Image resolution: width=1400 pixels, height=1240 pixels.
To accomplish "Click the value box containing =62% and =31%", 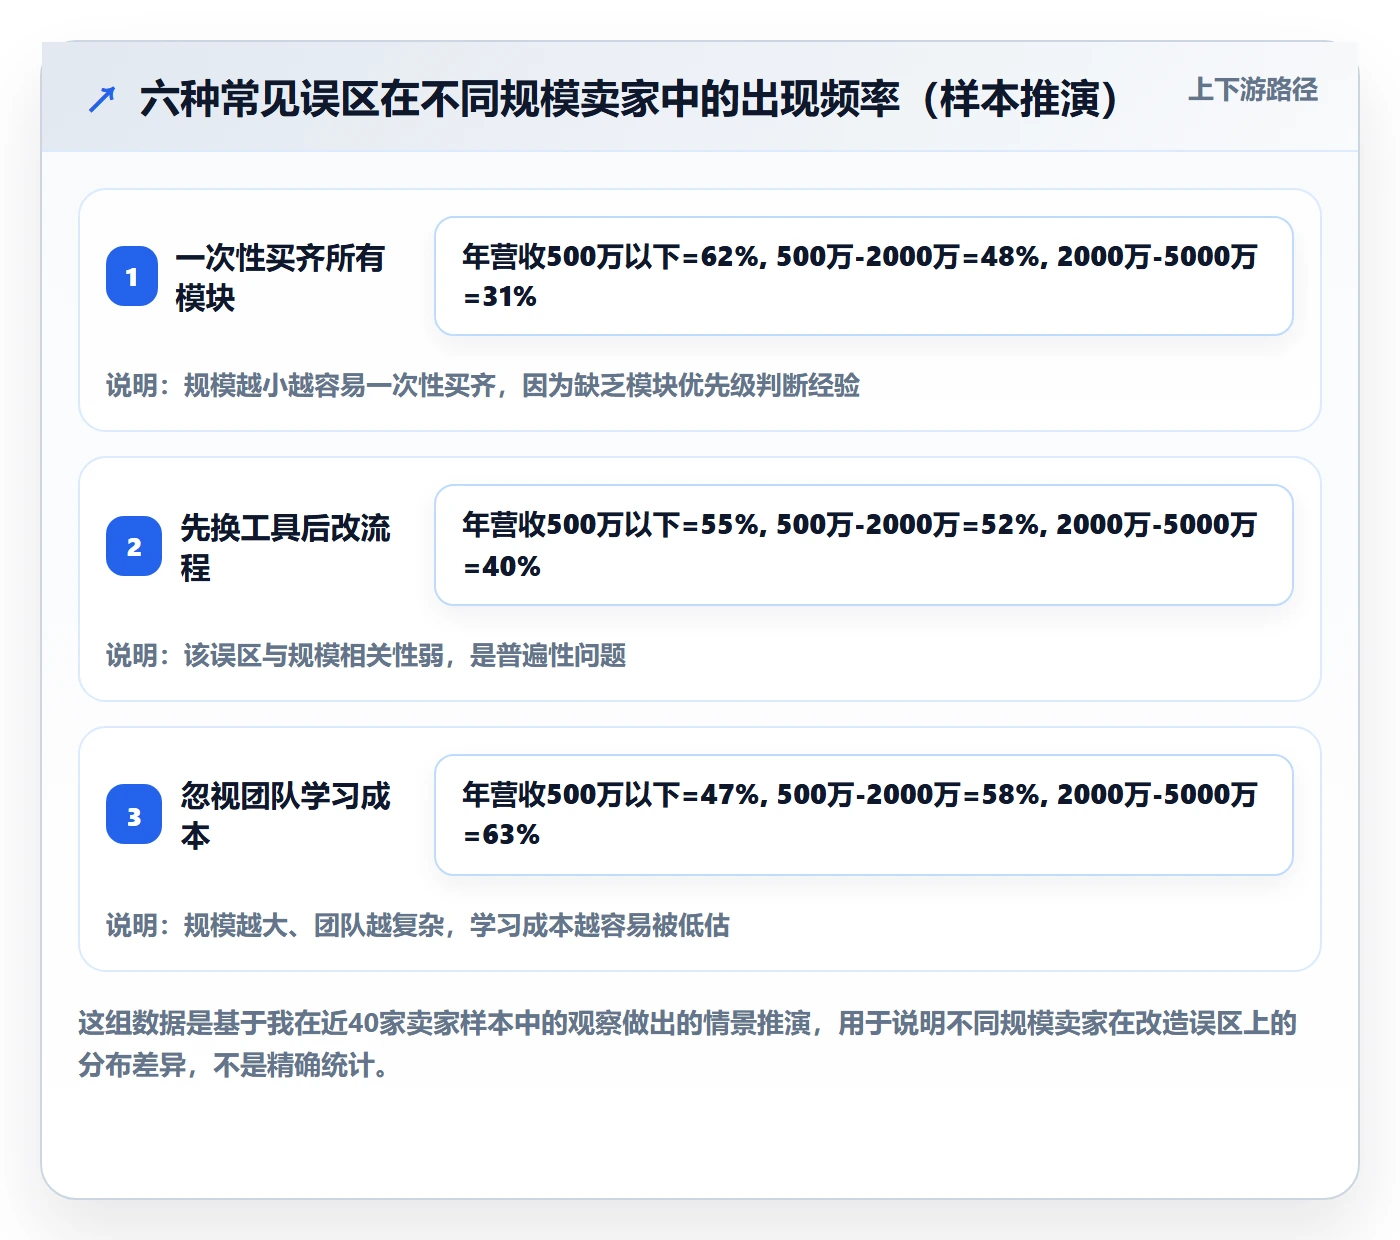I will pyautogui.click(x=864, y=276).
